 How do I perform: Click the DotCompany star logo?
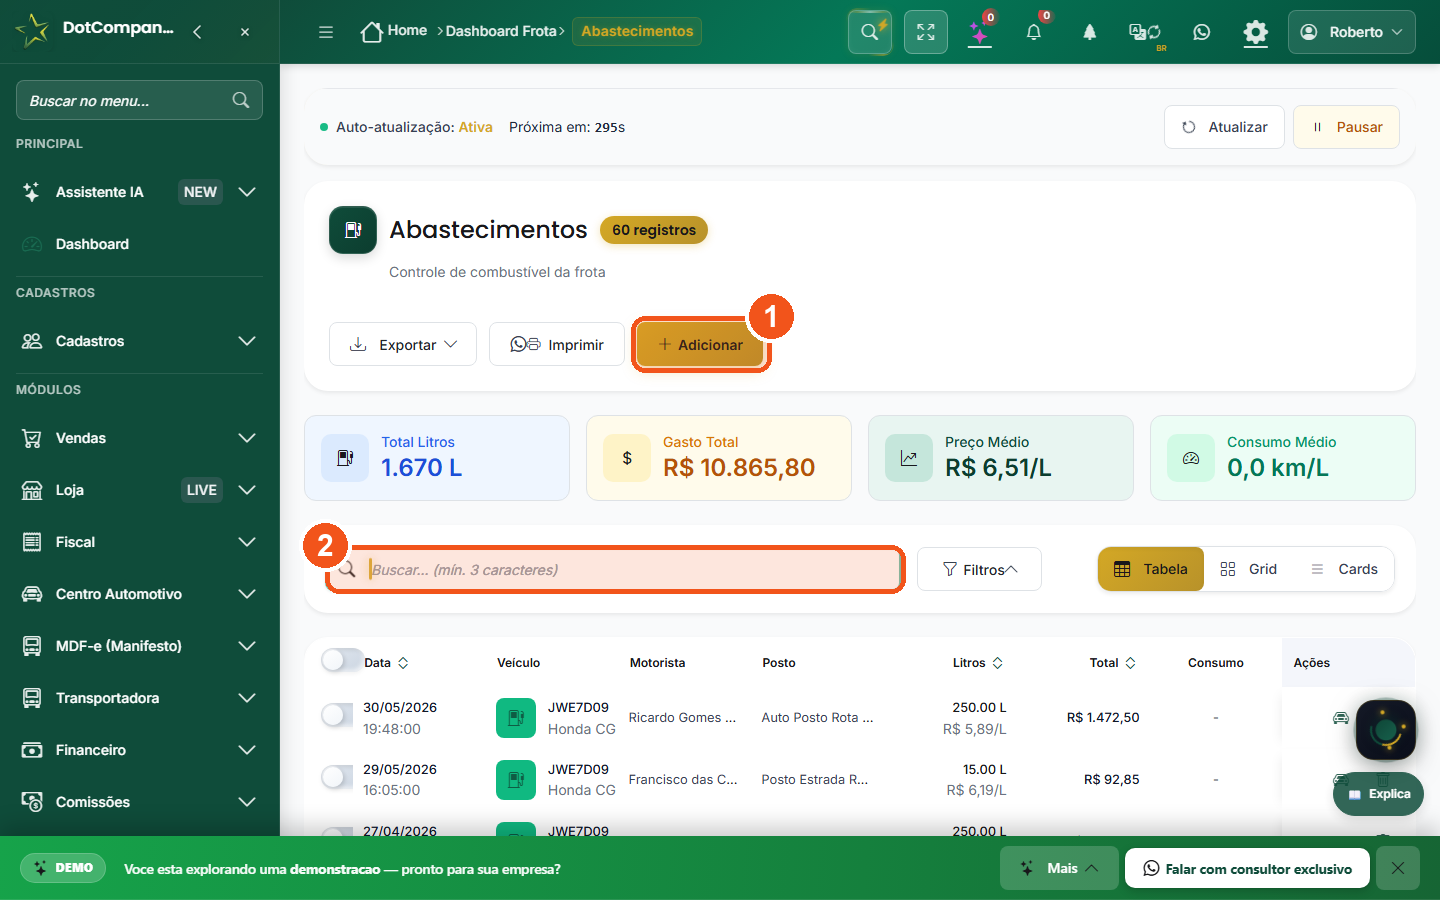point(32,30)
